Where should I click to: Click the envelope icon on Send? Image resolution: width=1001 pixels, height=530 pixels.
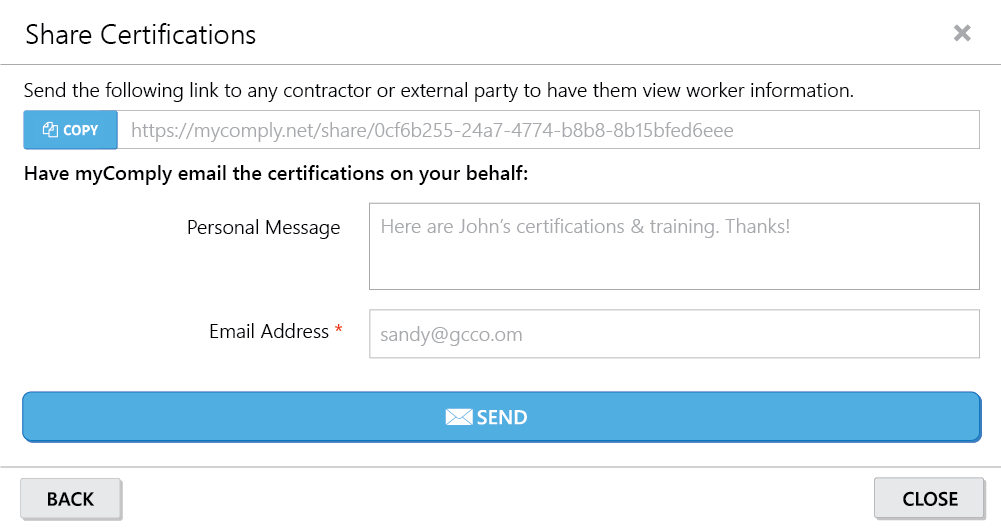[x=459, y=417]
